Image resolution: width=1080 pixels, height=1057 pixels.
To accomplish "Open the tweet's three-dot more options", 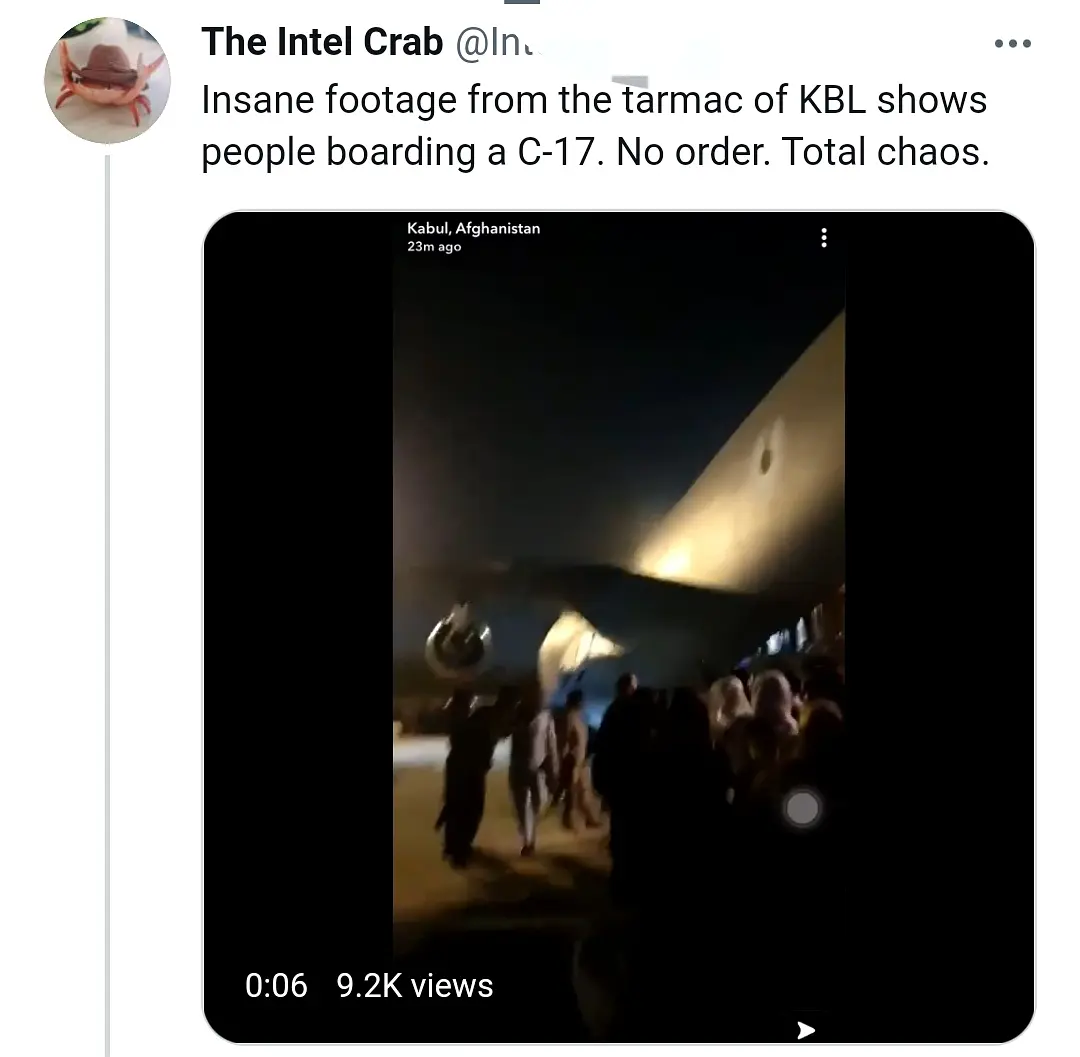I will tap(1012, 44).
